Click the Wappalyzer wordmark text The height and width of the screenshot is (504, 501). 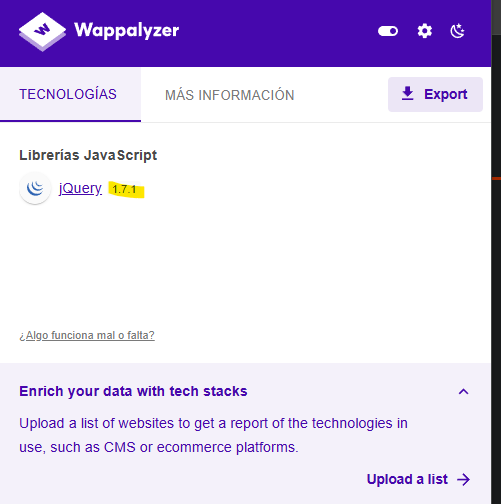pyautogui.click(x=126, y=31)
